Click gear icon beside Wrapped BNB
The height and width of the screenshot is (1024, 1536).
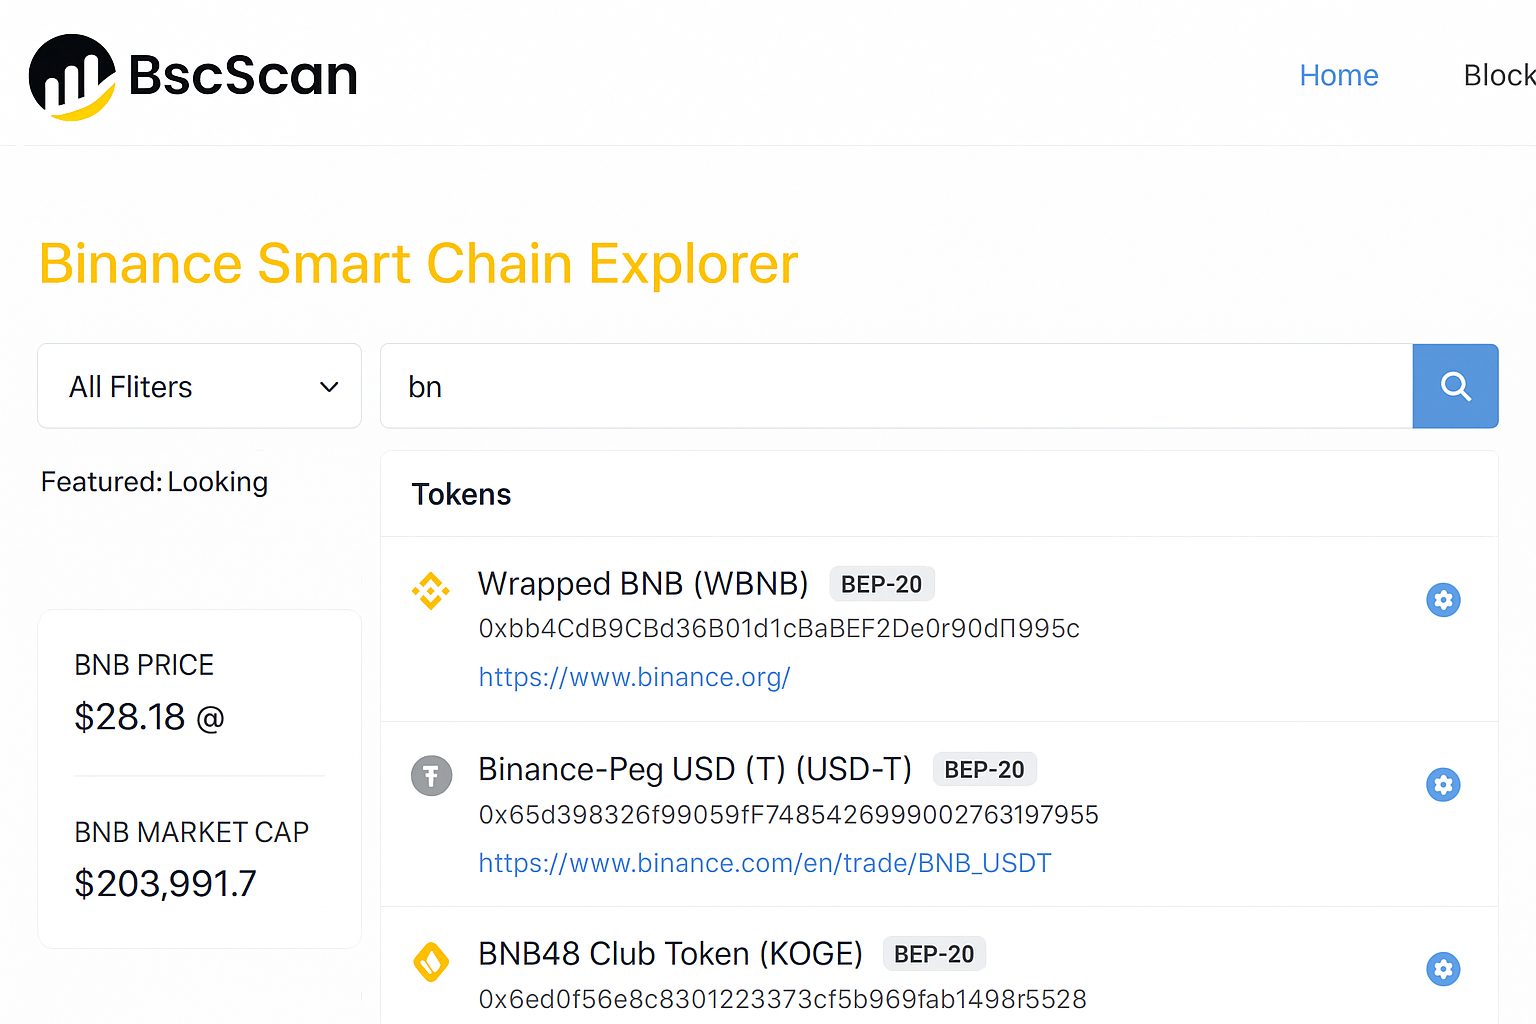[x=1443, y=600]
